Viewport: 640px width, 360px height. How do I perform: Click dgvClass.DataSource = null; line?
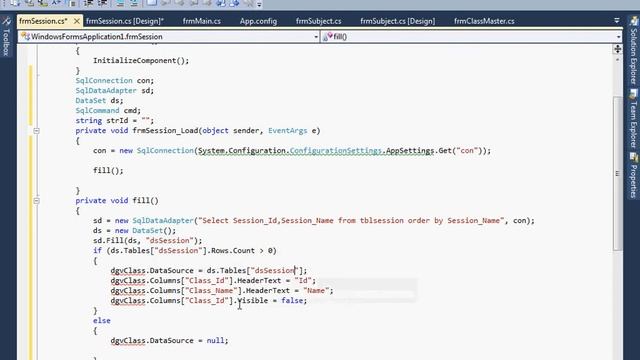169,340
